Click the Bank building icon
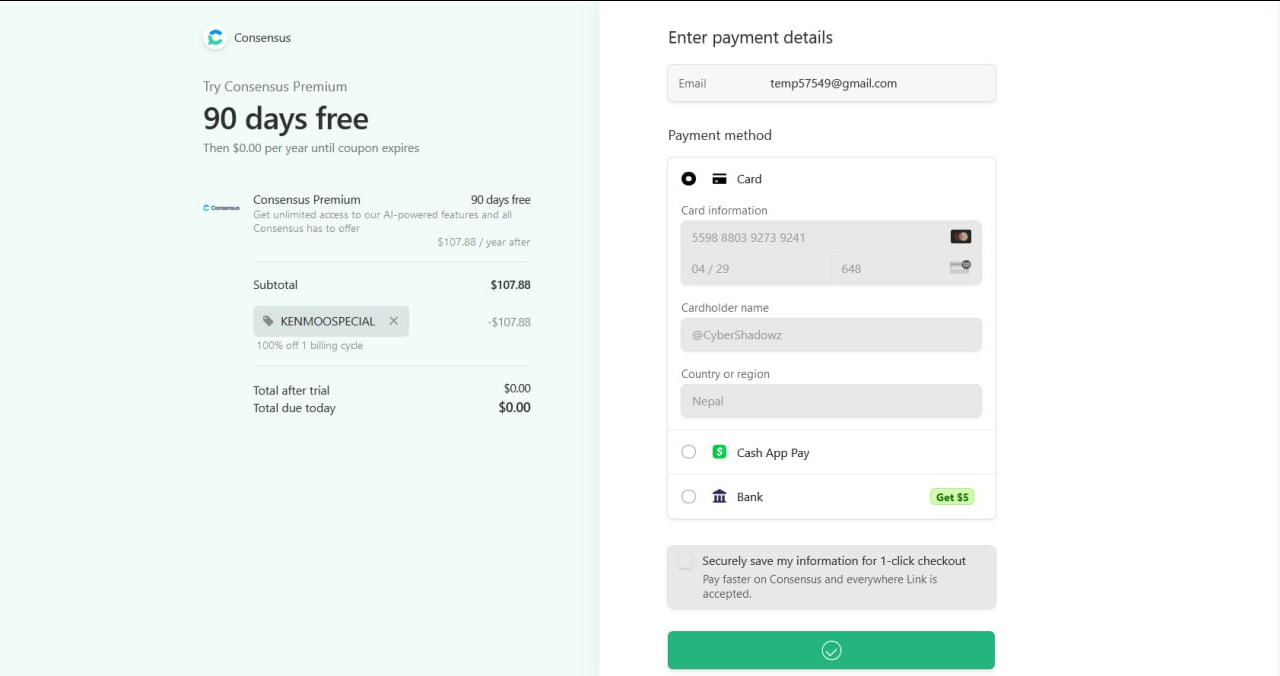The height and width of the screenshot is (676, 1280). (x=719, y=496)
